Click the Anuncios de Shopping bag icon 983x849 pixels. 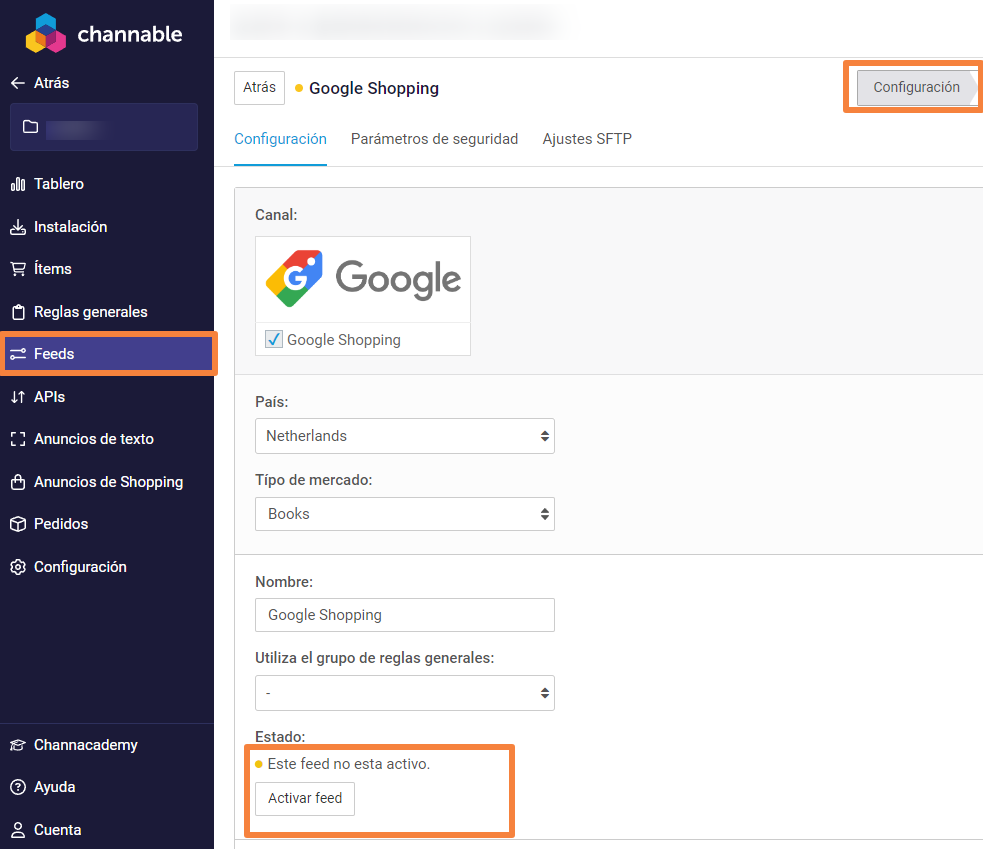click(18, 482)
